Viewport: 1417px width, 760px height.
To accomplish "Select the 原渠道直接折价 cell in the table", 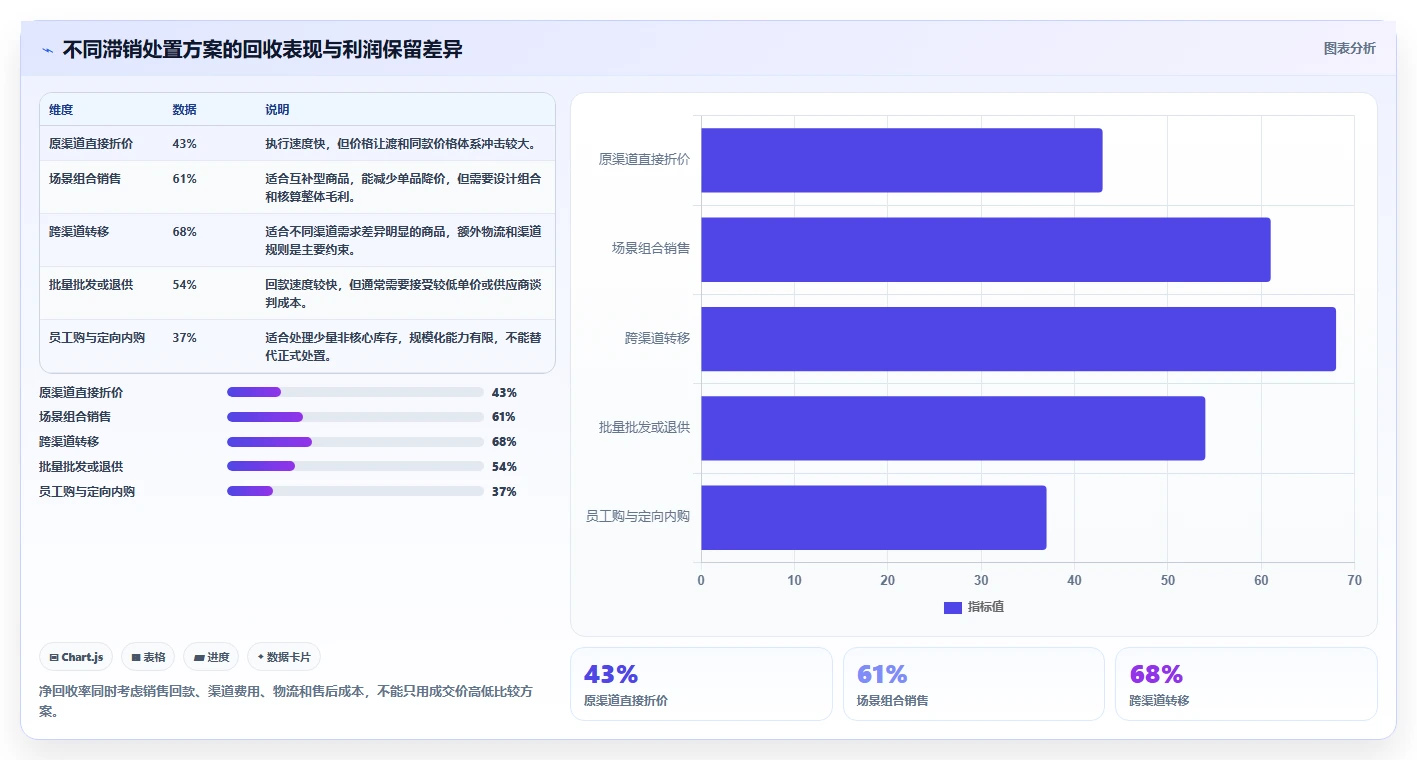I will pos(91,144).
